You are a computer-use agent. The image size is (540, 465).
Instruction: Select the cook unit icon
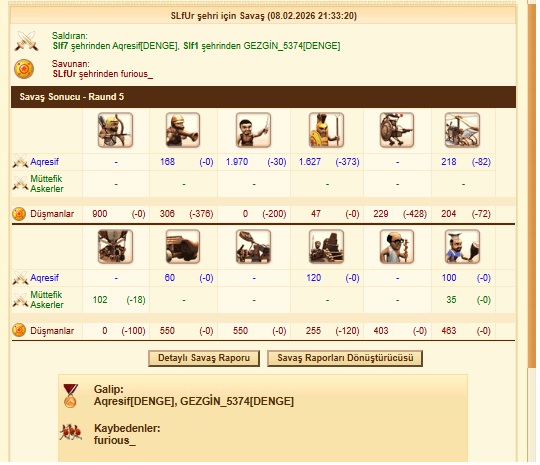point(462,246)
